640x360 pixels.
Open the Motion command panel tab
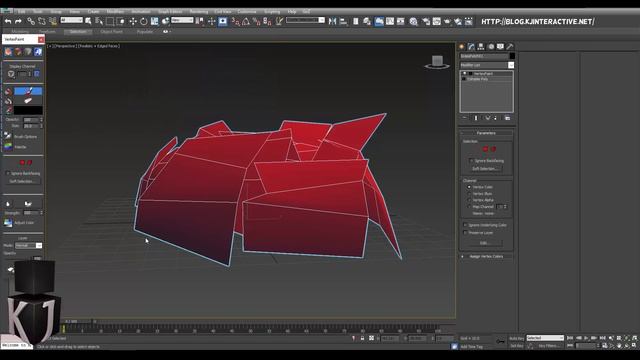(x=491, y=47)
